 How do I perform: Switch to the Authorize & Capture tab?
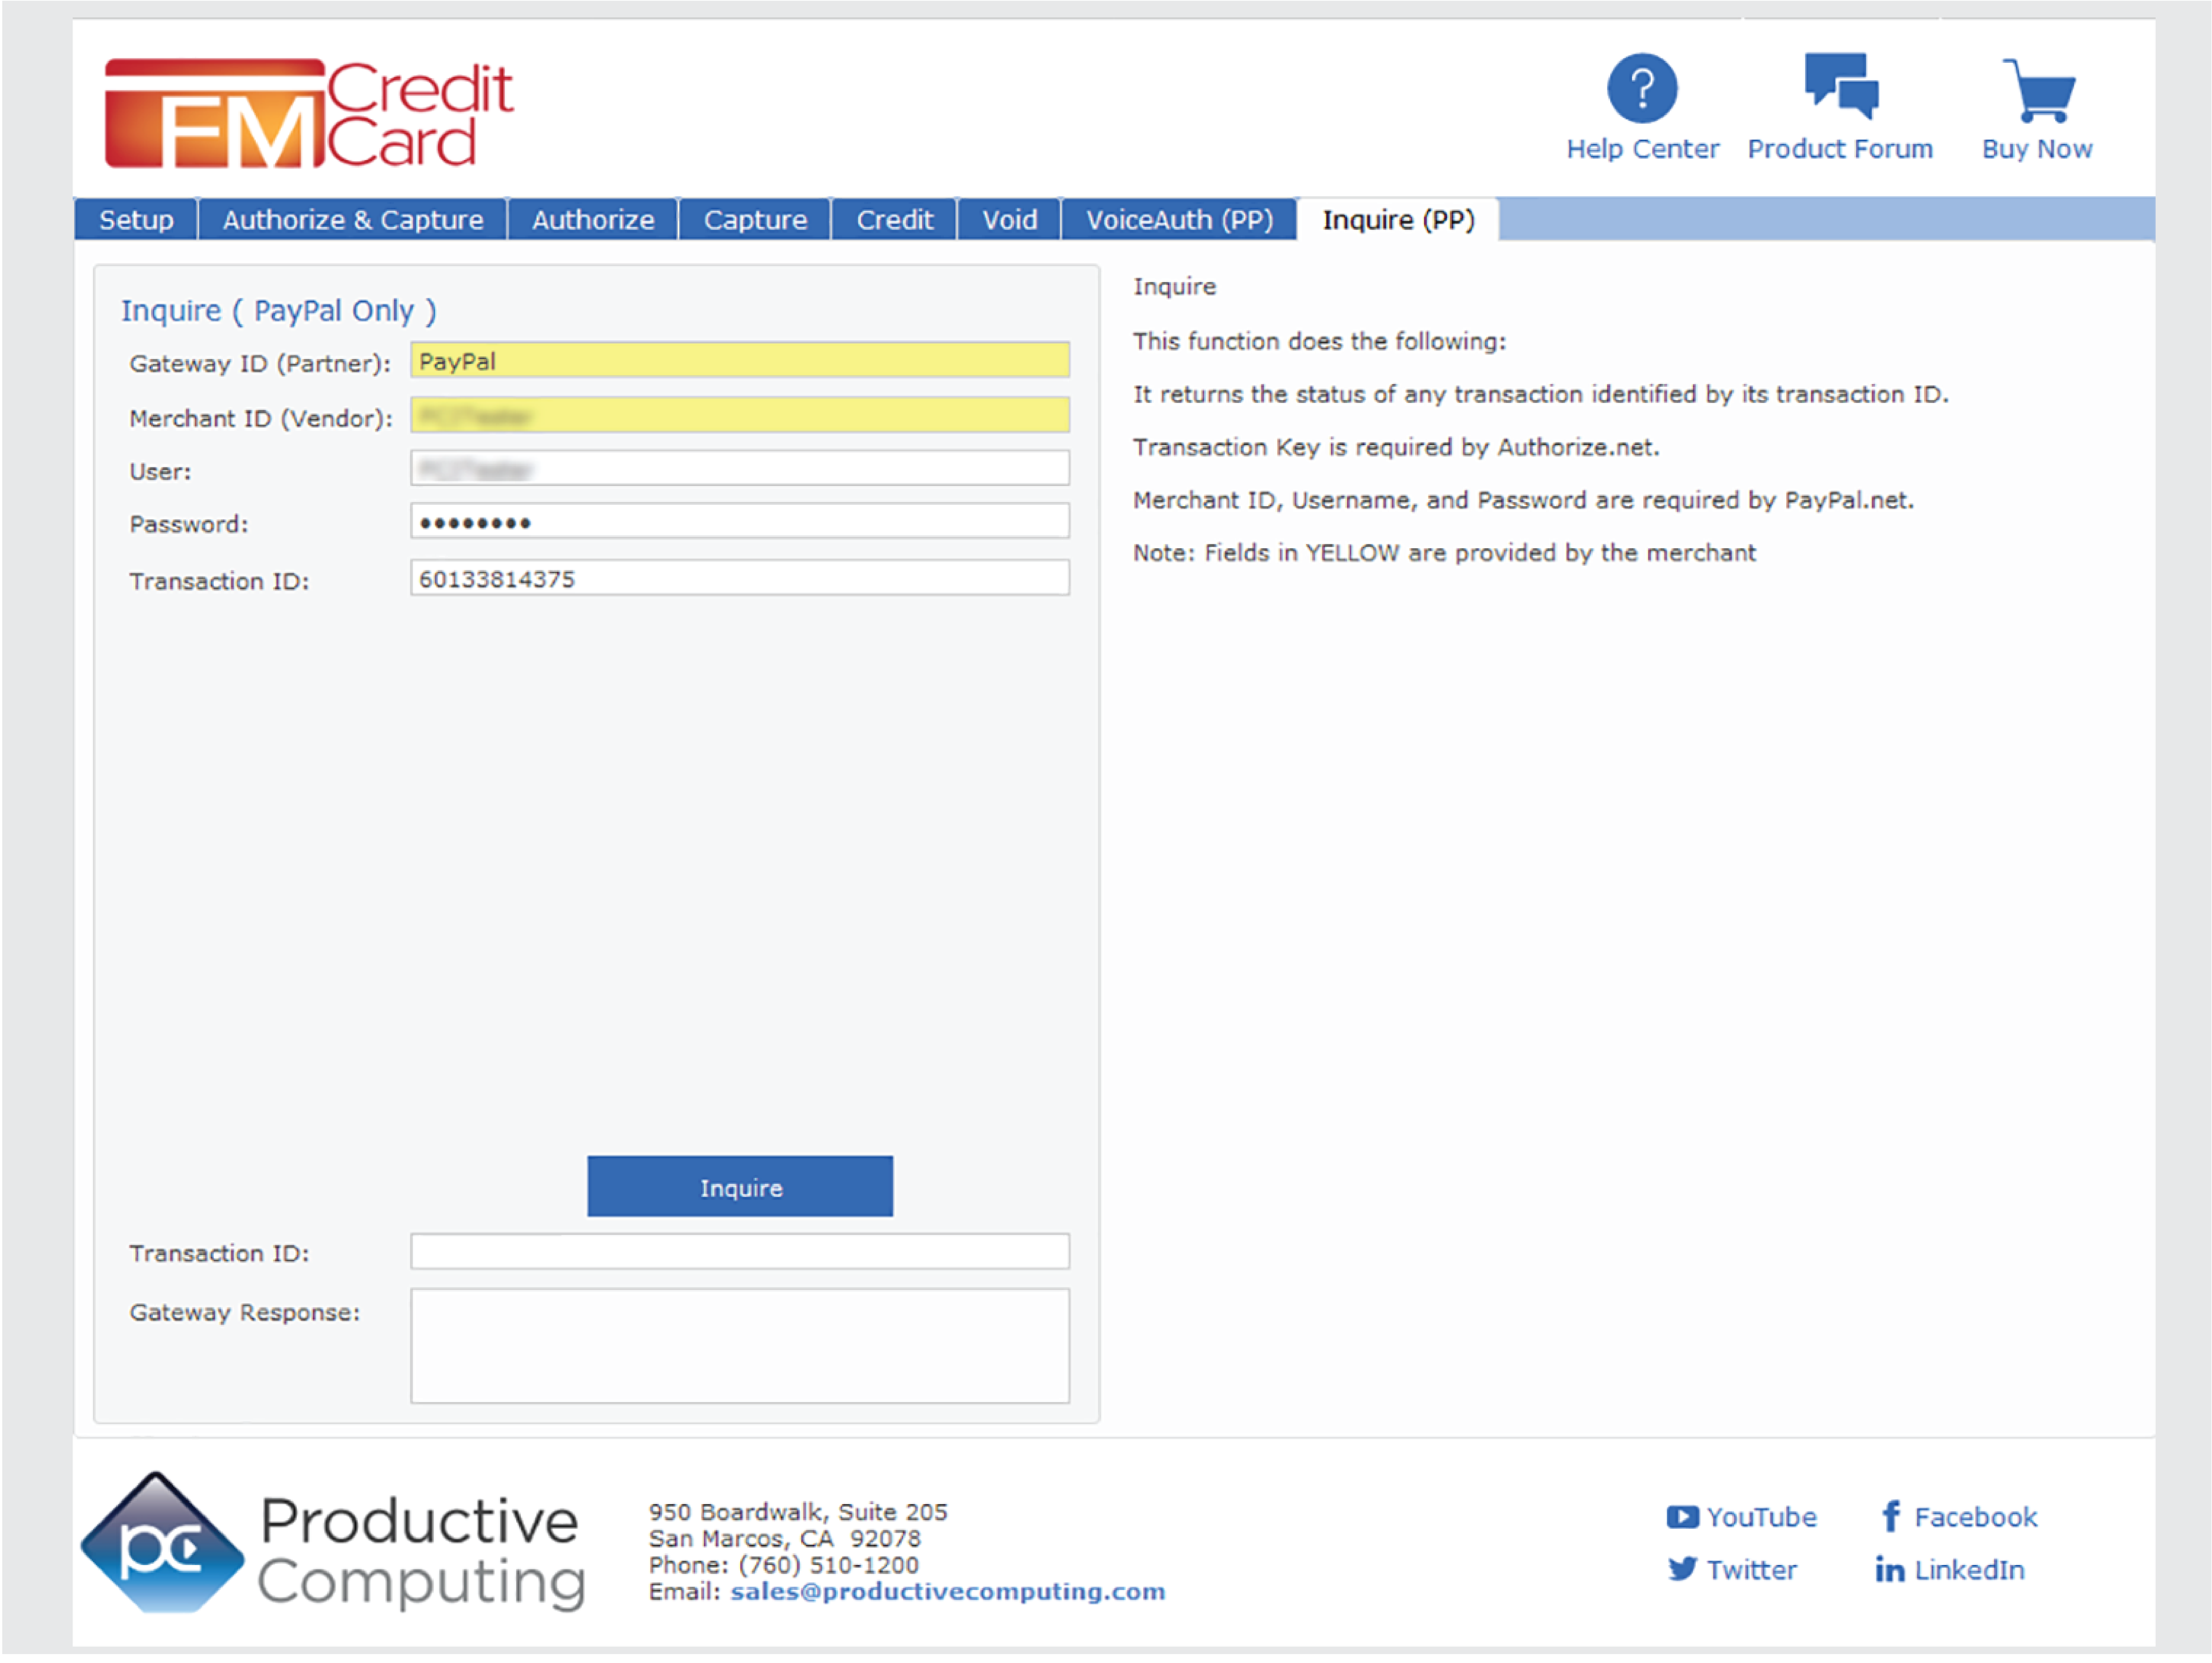coord(353,220)
